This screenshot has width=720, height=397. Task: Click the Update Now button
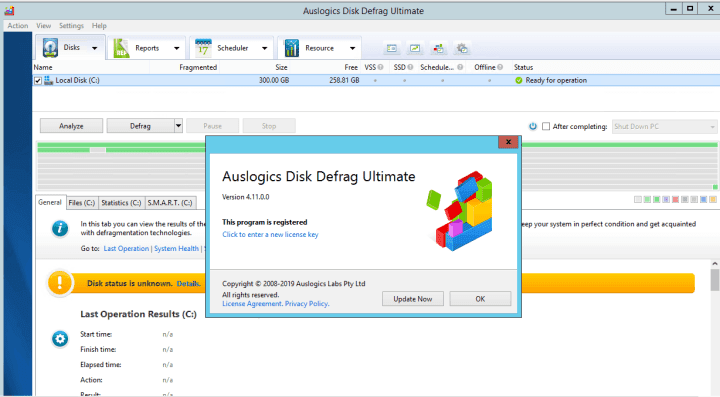pos(413,299)
